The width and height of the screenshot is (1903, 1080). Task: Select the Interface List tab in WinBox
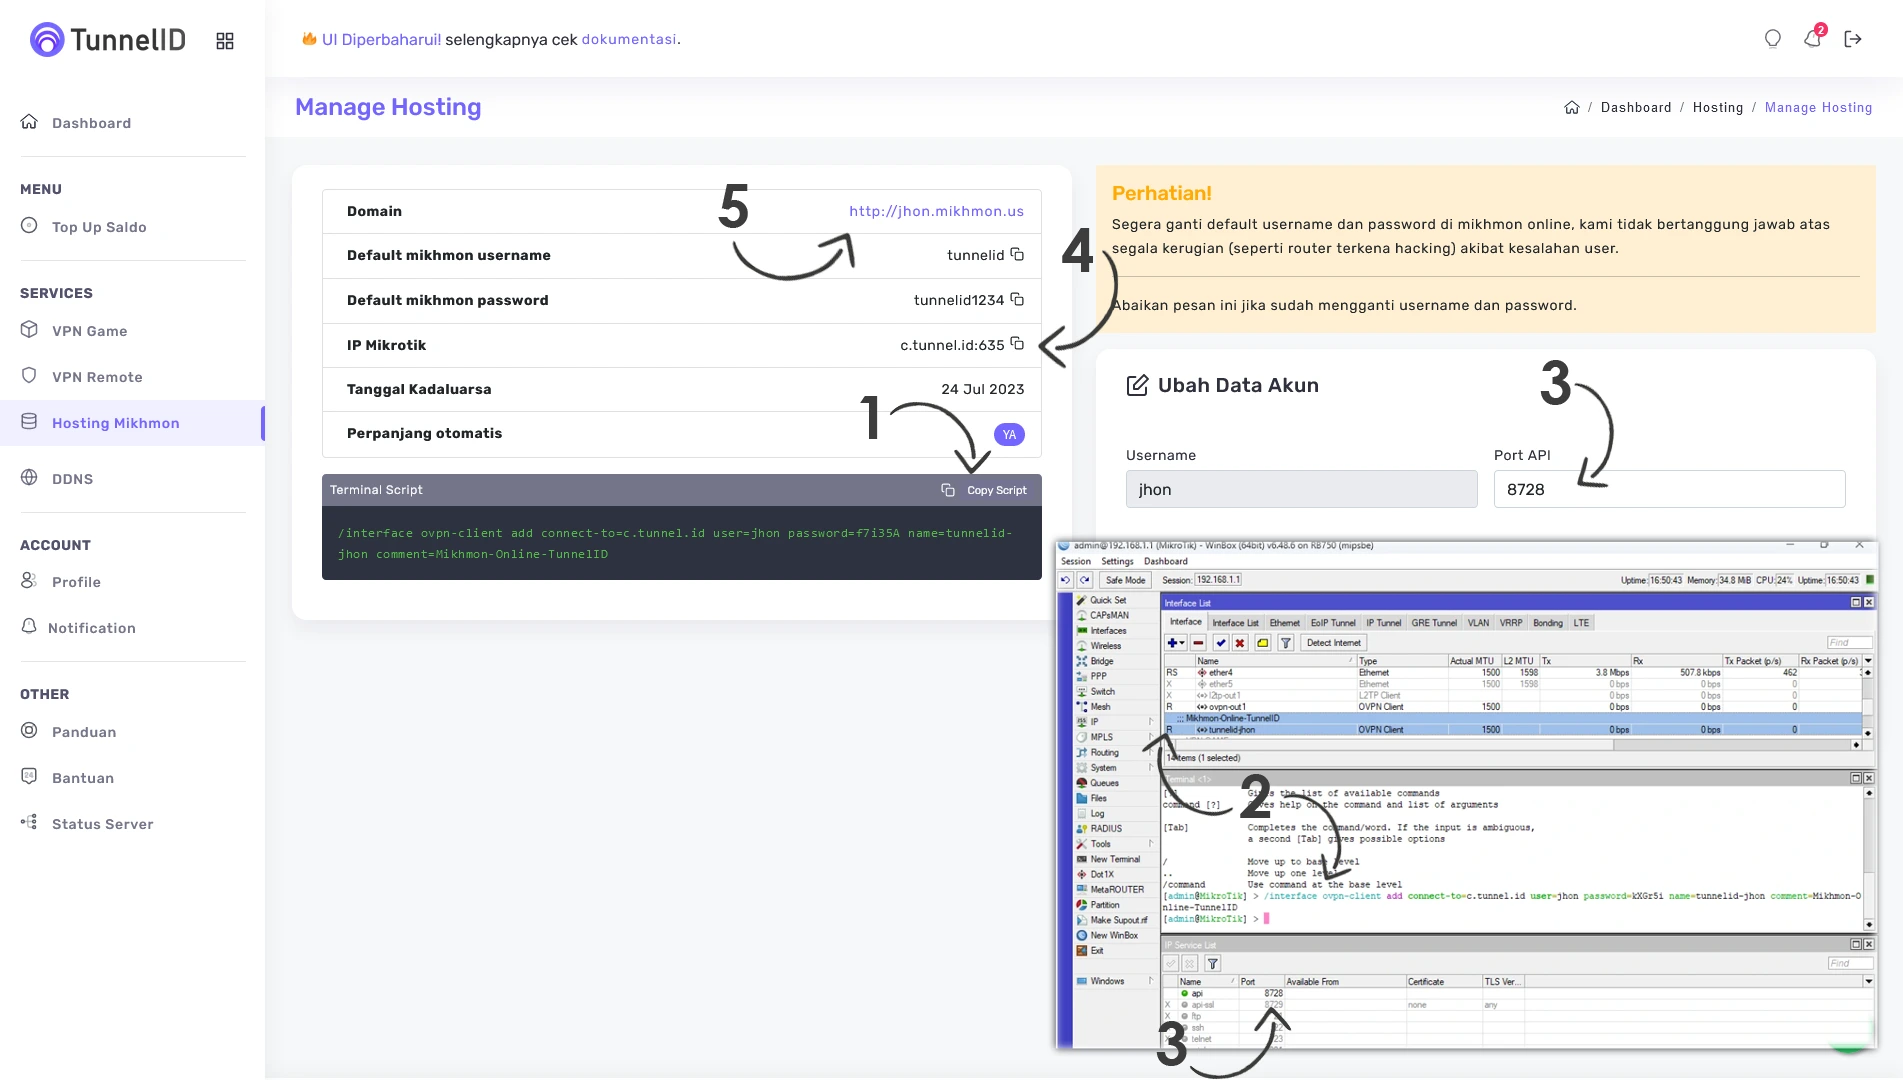(1235, 623)
